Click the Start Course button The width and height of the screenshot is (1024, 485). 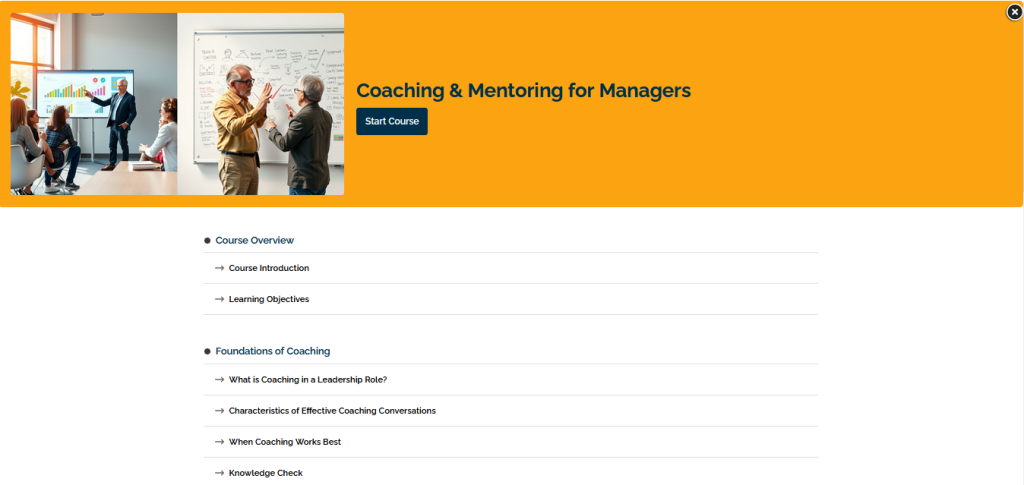coord(392,121)
